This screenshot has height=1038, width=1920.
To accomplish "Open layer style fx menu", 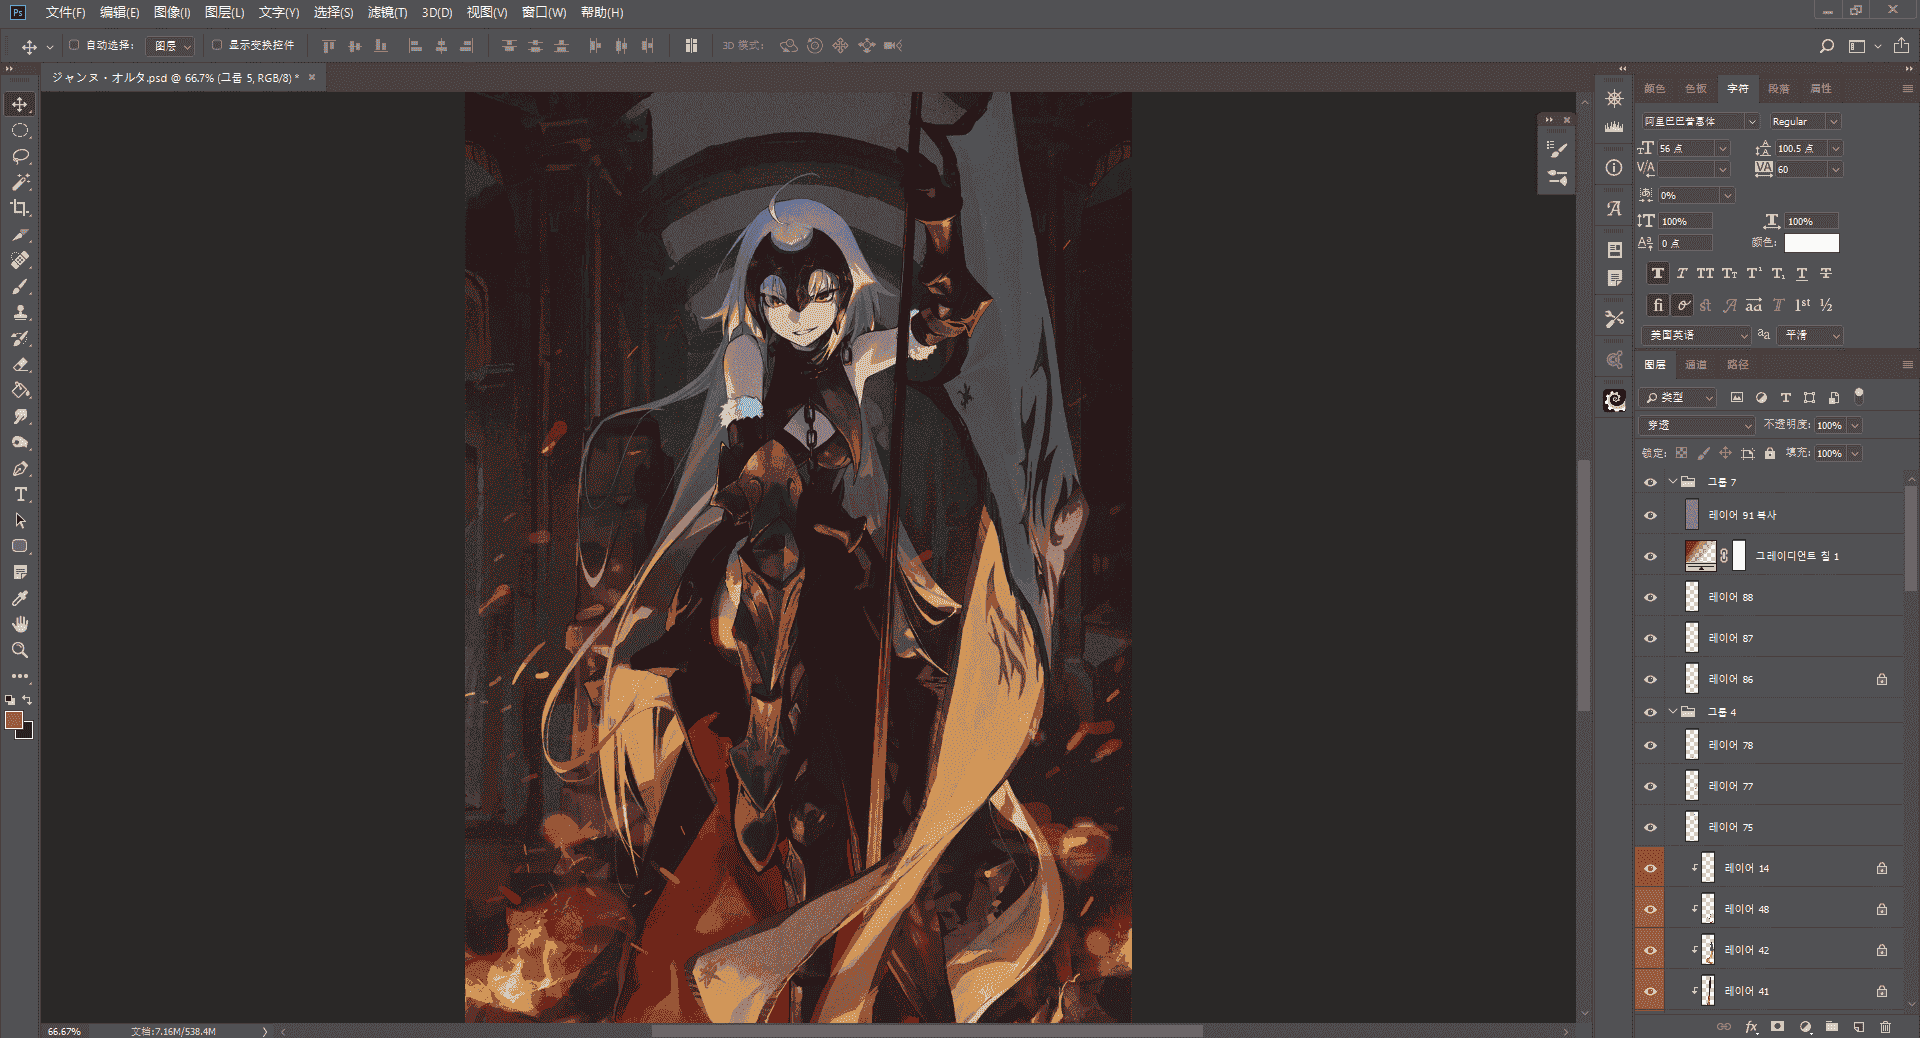I will [x=1751, y=1027].
